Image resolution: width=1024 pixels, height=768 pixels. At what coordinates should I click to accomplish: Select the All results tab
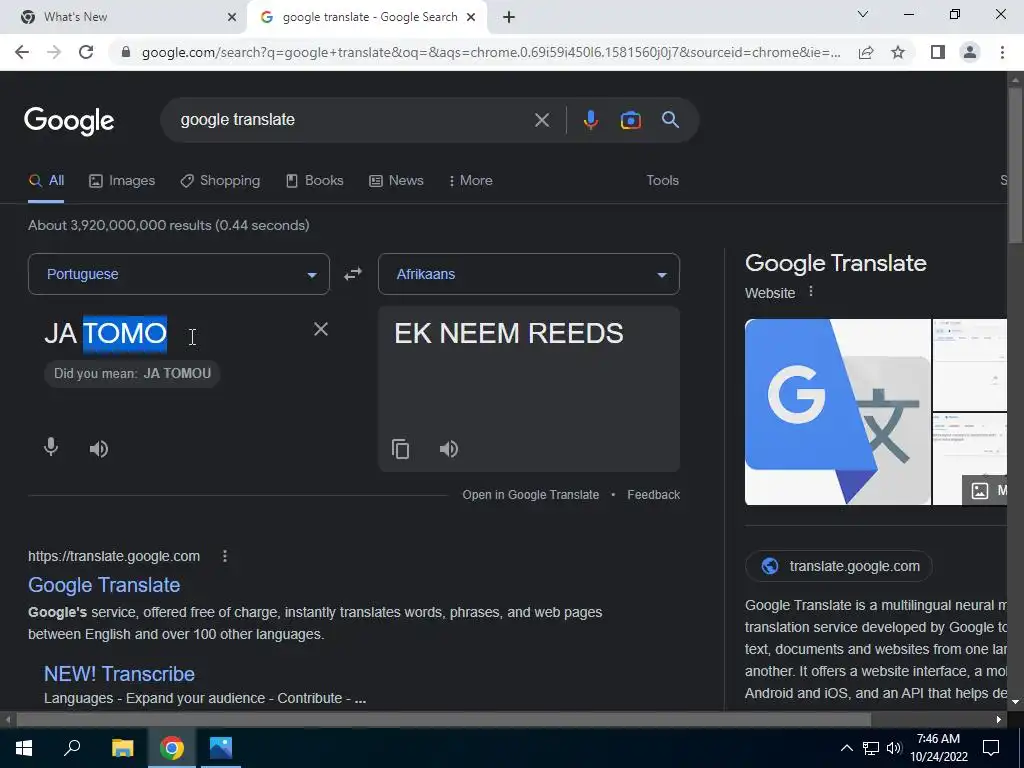coord(46,181)
